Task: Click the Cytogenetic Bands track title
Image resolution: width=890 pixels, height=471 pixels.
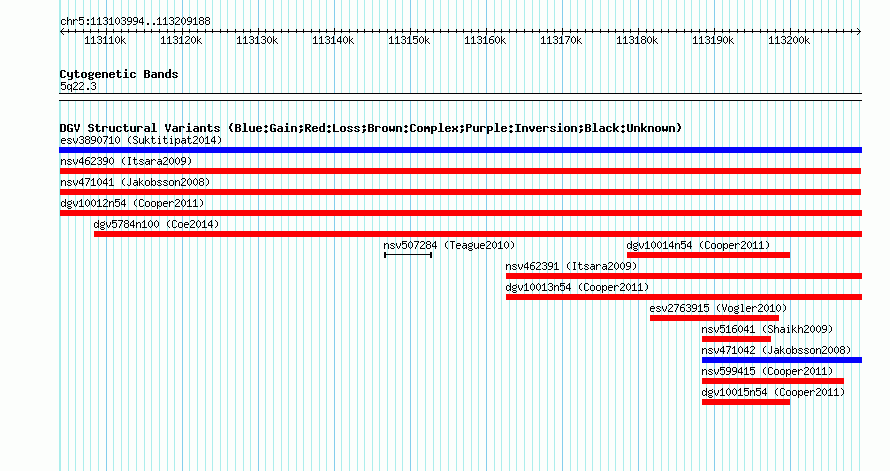Action: (x=119, y=74)
